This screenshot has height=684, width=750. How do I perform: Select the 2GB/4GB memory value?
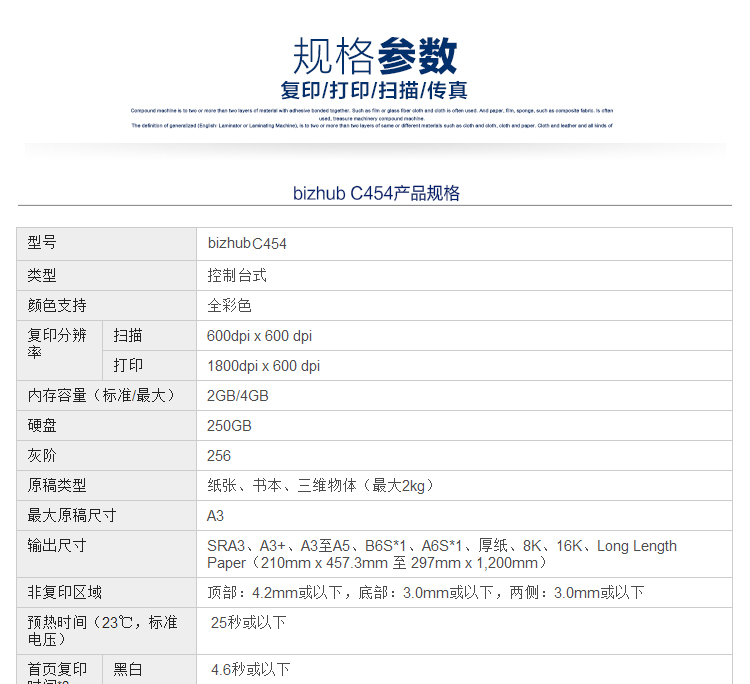237,396
